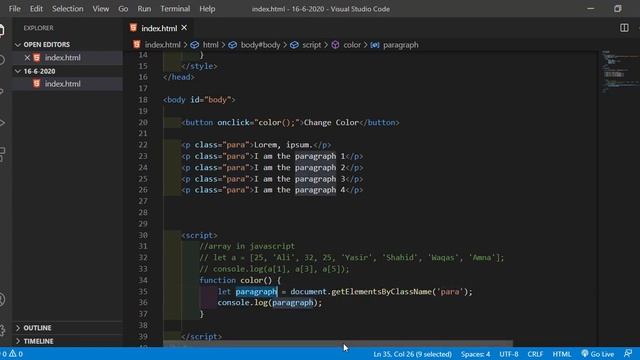Click the warning triangle in status bar
The image size is (640, 360).
pyautogui.click(x=13, y=353)
